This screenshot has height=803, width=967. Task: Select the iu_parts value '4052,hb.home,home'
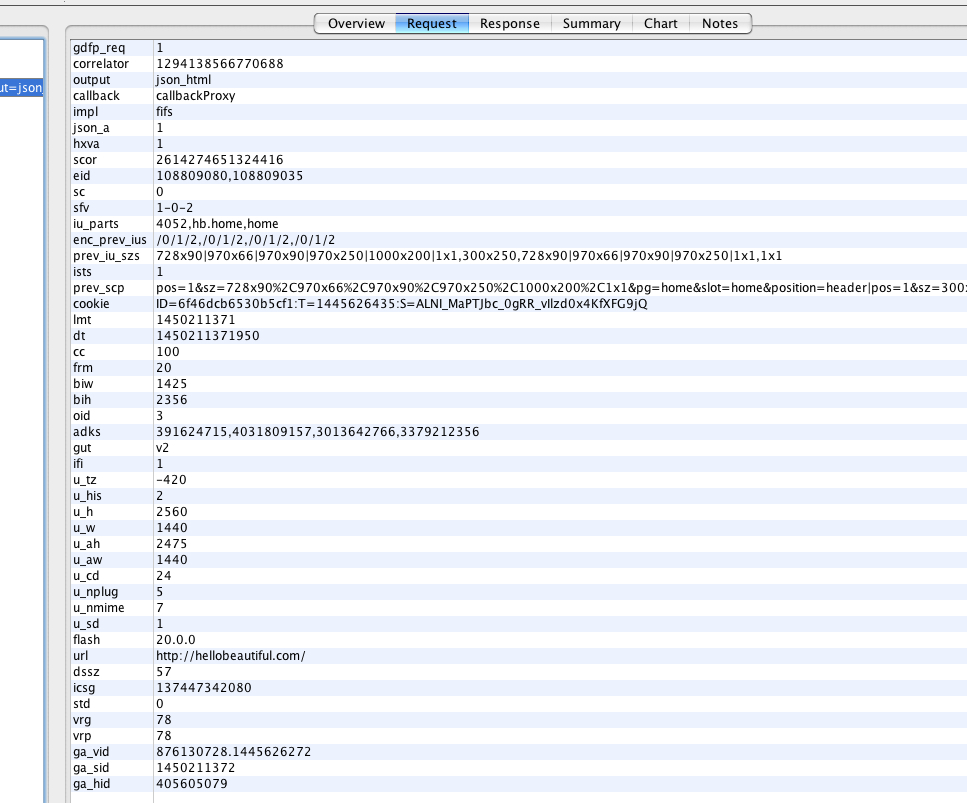click(217, 224)
